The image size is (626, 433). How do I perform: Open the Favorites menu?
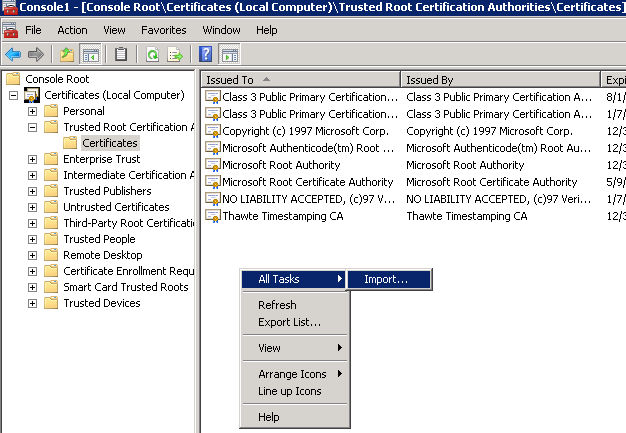click(x=164, y=30)
